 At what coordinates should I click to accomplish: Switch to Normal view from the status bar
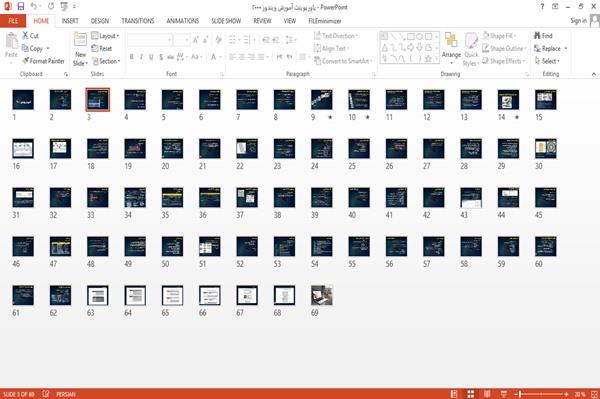click(454, 394)
